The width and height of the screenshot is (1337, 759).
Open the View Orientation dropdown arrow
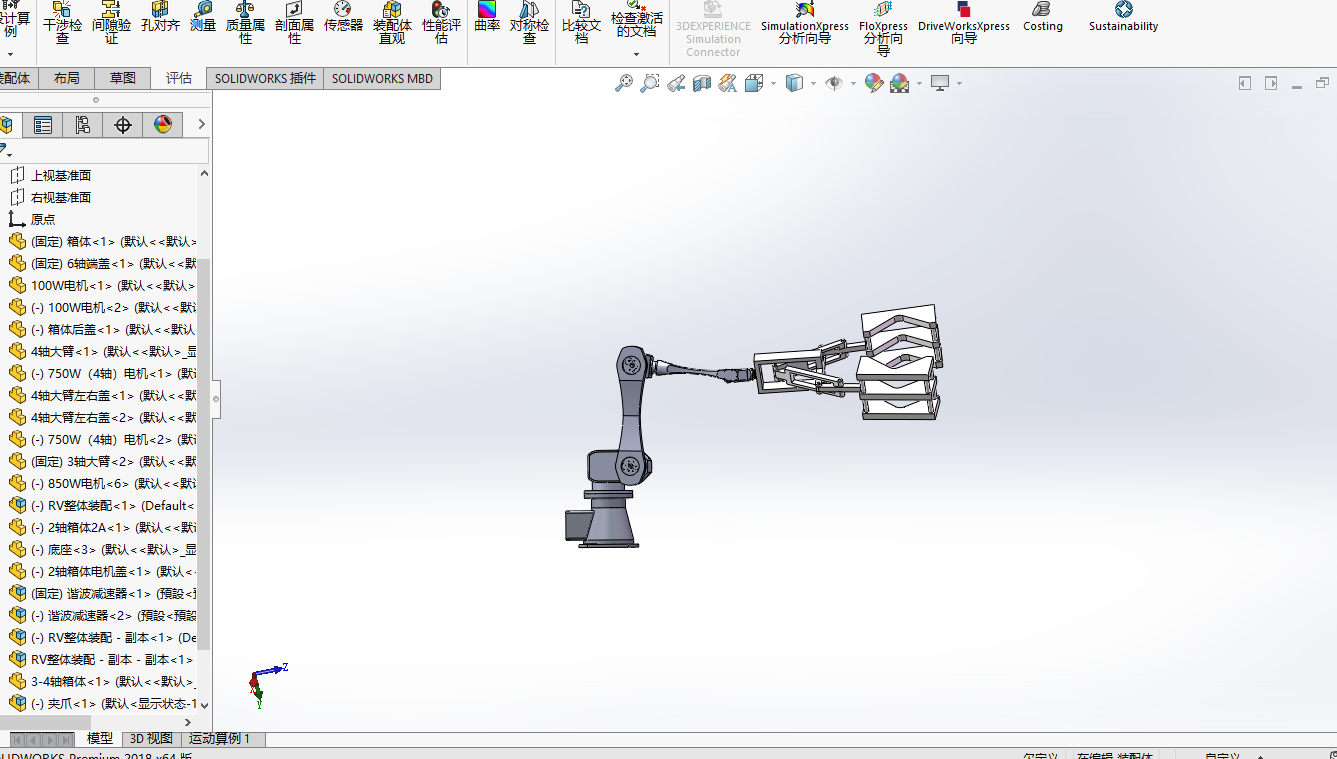[x=773, y=84]
